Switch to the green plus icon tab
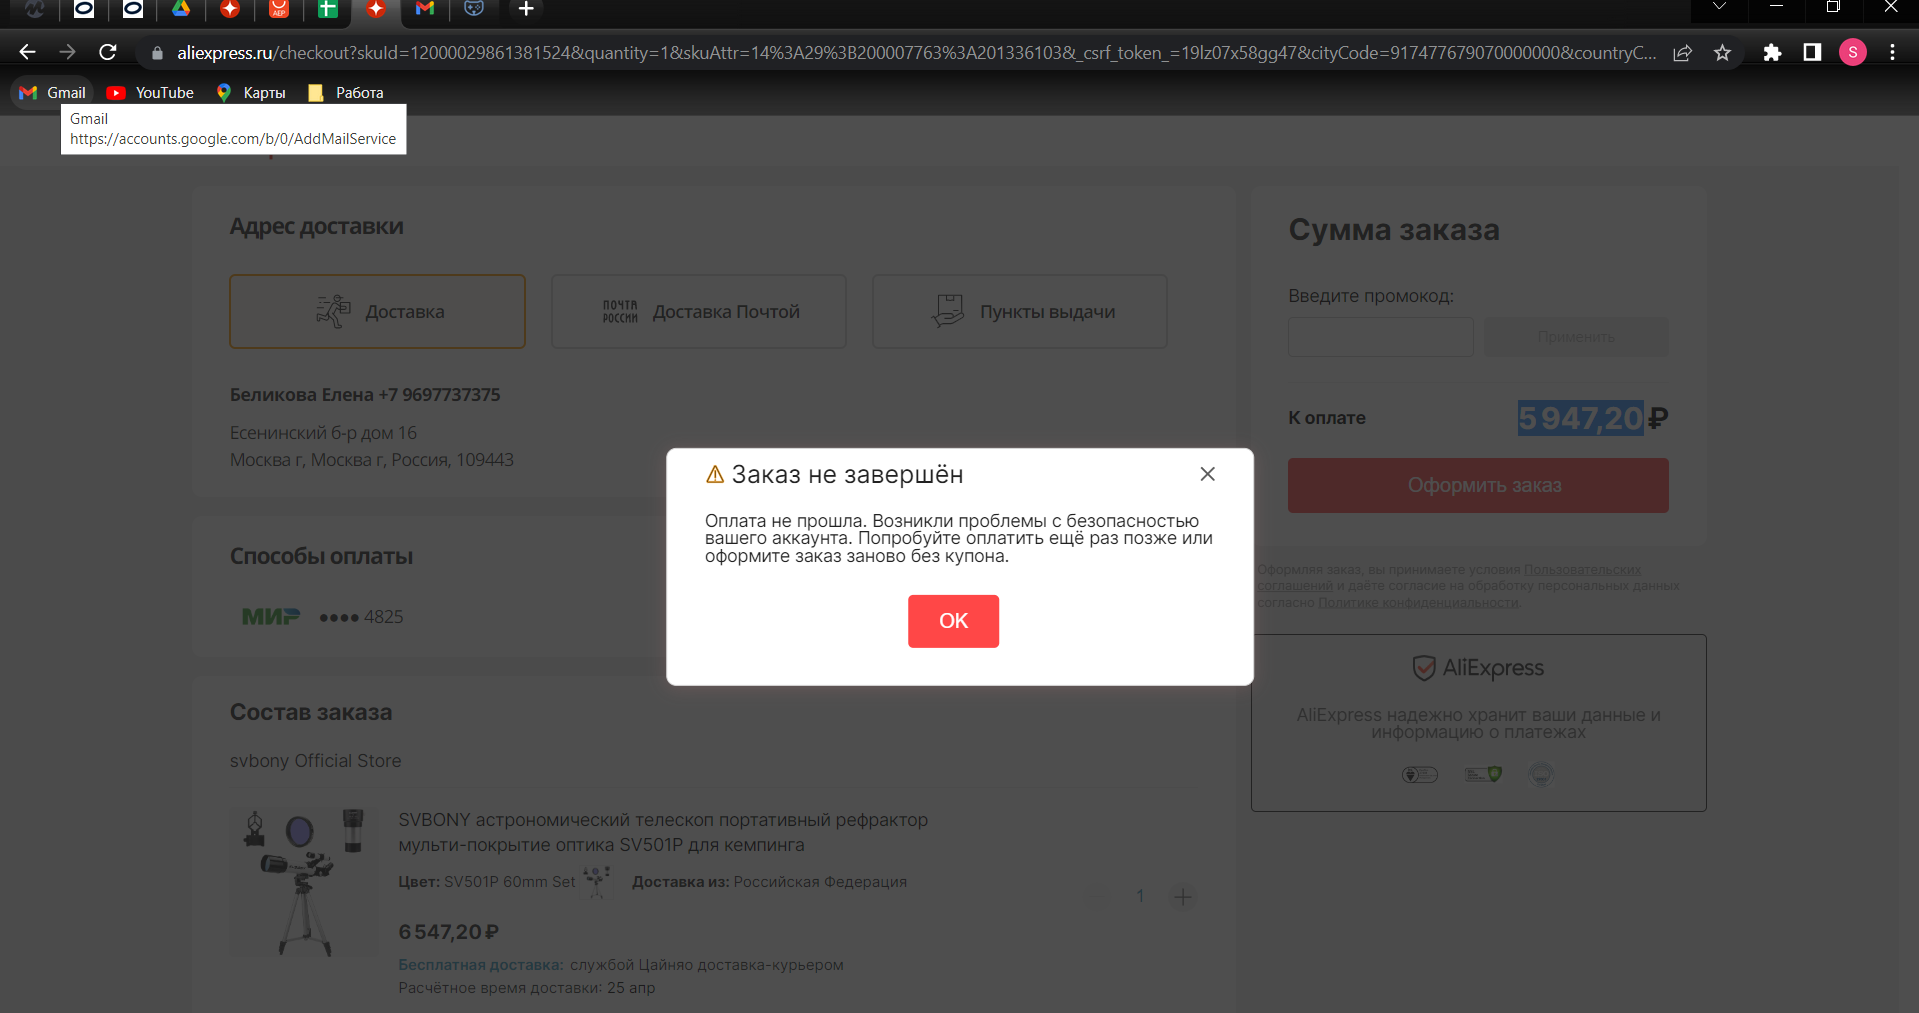 pos(327,9)
